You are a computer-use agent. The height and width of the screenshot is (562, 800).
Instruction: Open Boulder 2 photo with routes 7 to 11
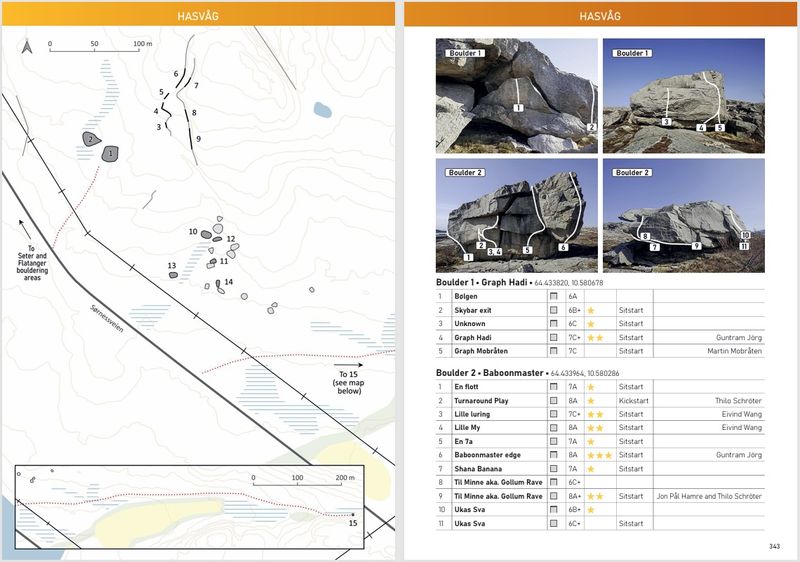pos(684,215)
